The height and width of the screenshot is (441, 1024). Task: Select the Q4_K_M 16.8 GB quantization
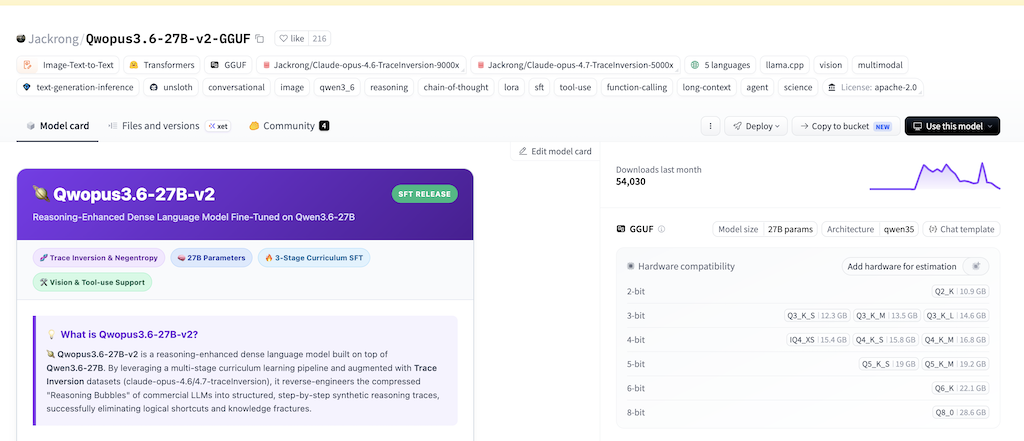(x=955, y=340)
